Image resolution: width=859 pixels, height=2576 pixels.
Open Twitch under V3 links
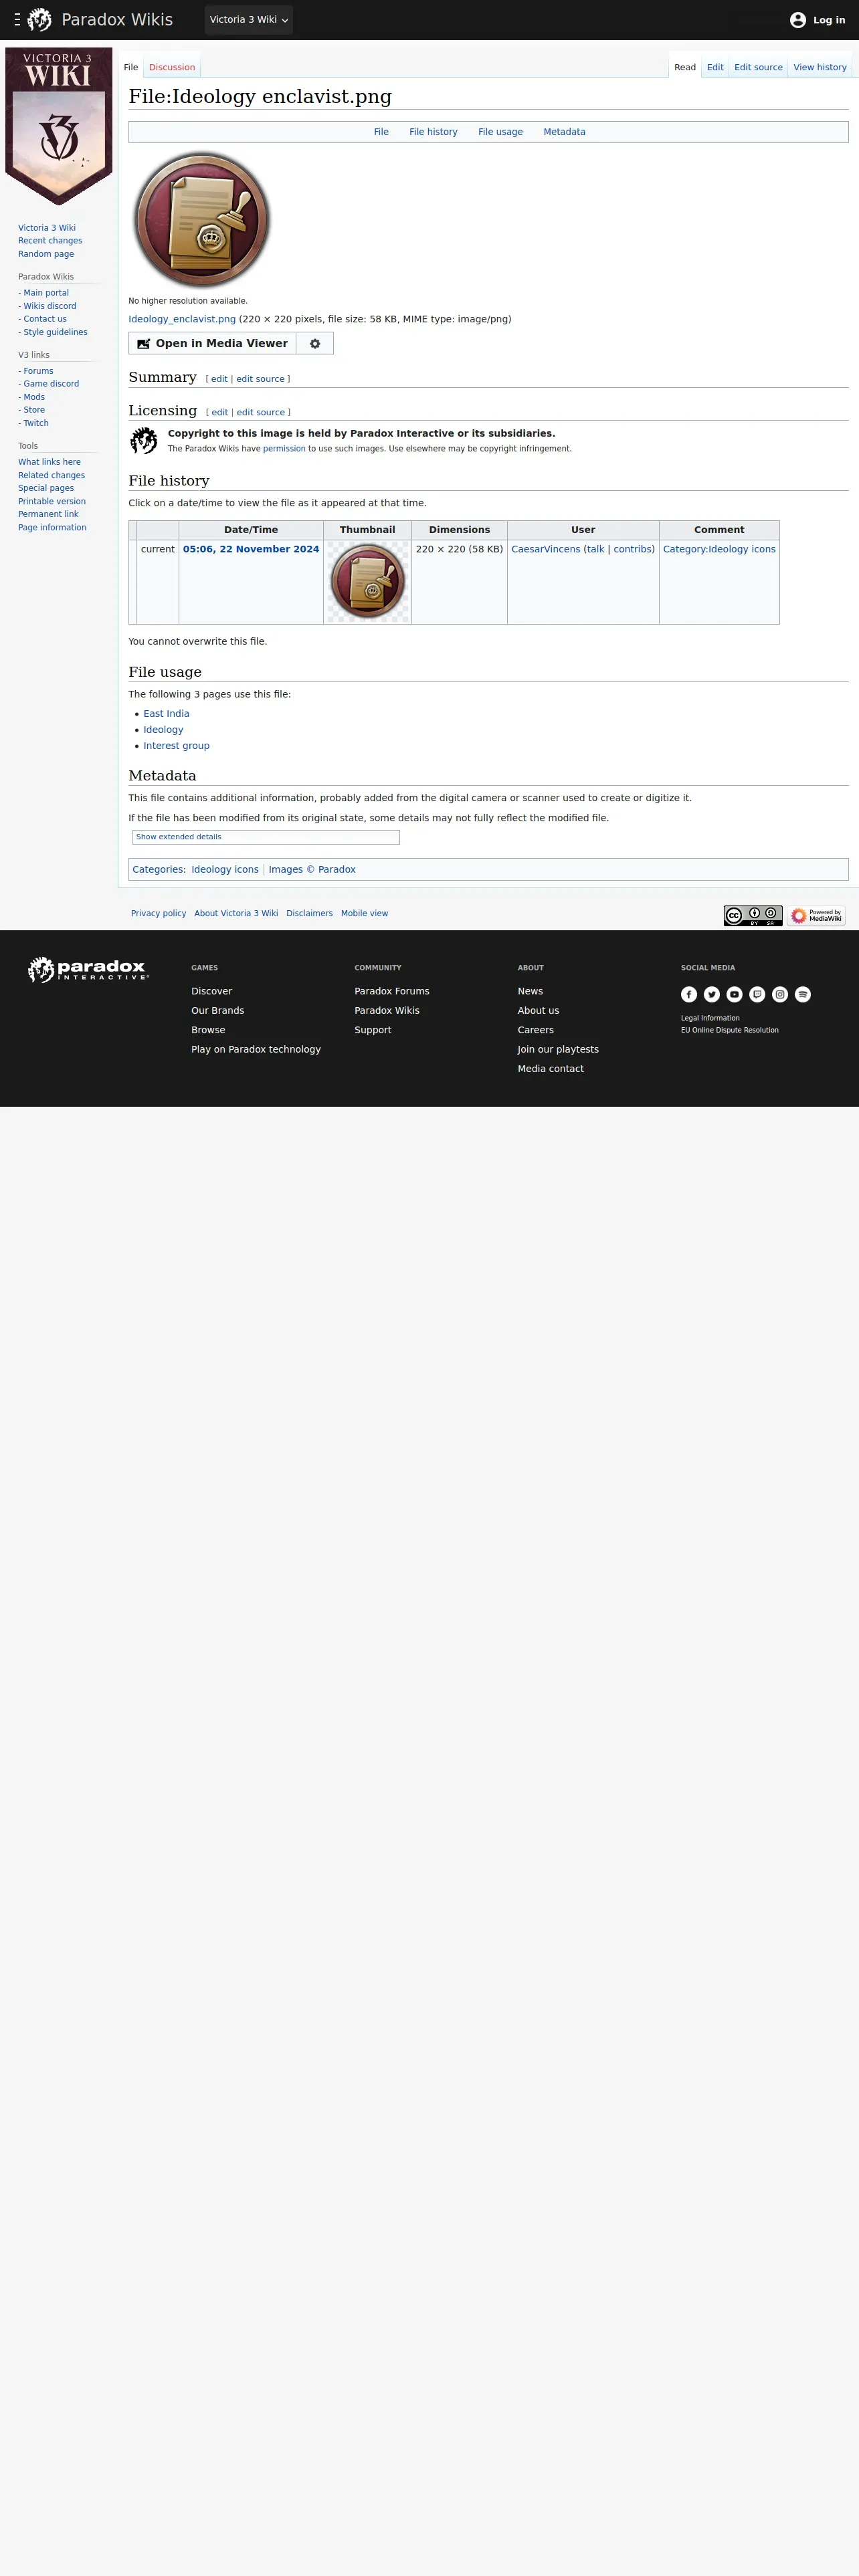pyautogui.click(x=36, y=423)
